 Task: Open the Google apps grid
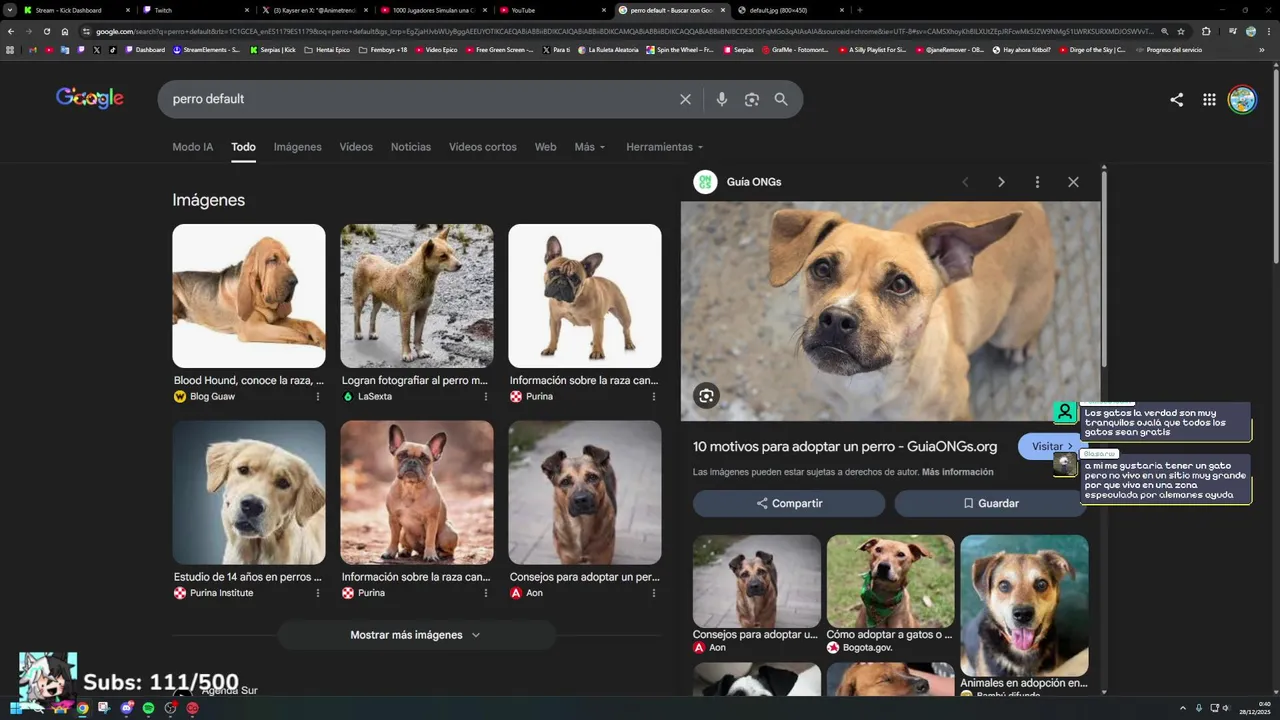(1209, 99)
